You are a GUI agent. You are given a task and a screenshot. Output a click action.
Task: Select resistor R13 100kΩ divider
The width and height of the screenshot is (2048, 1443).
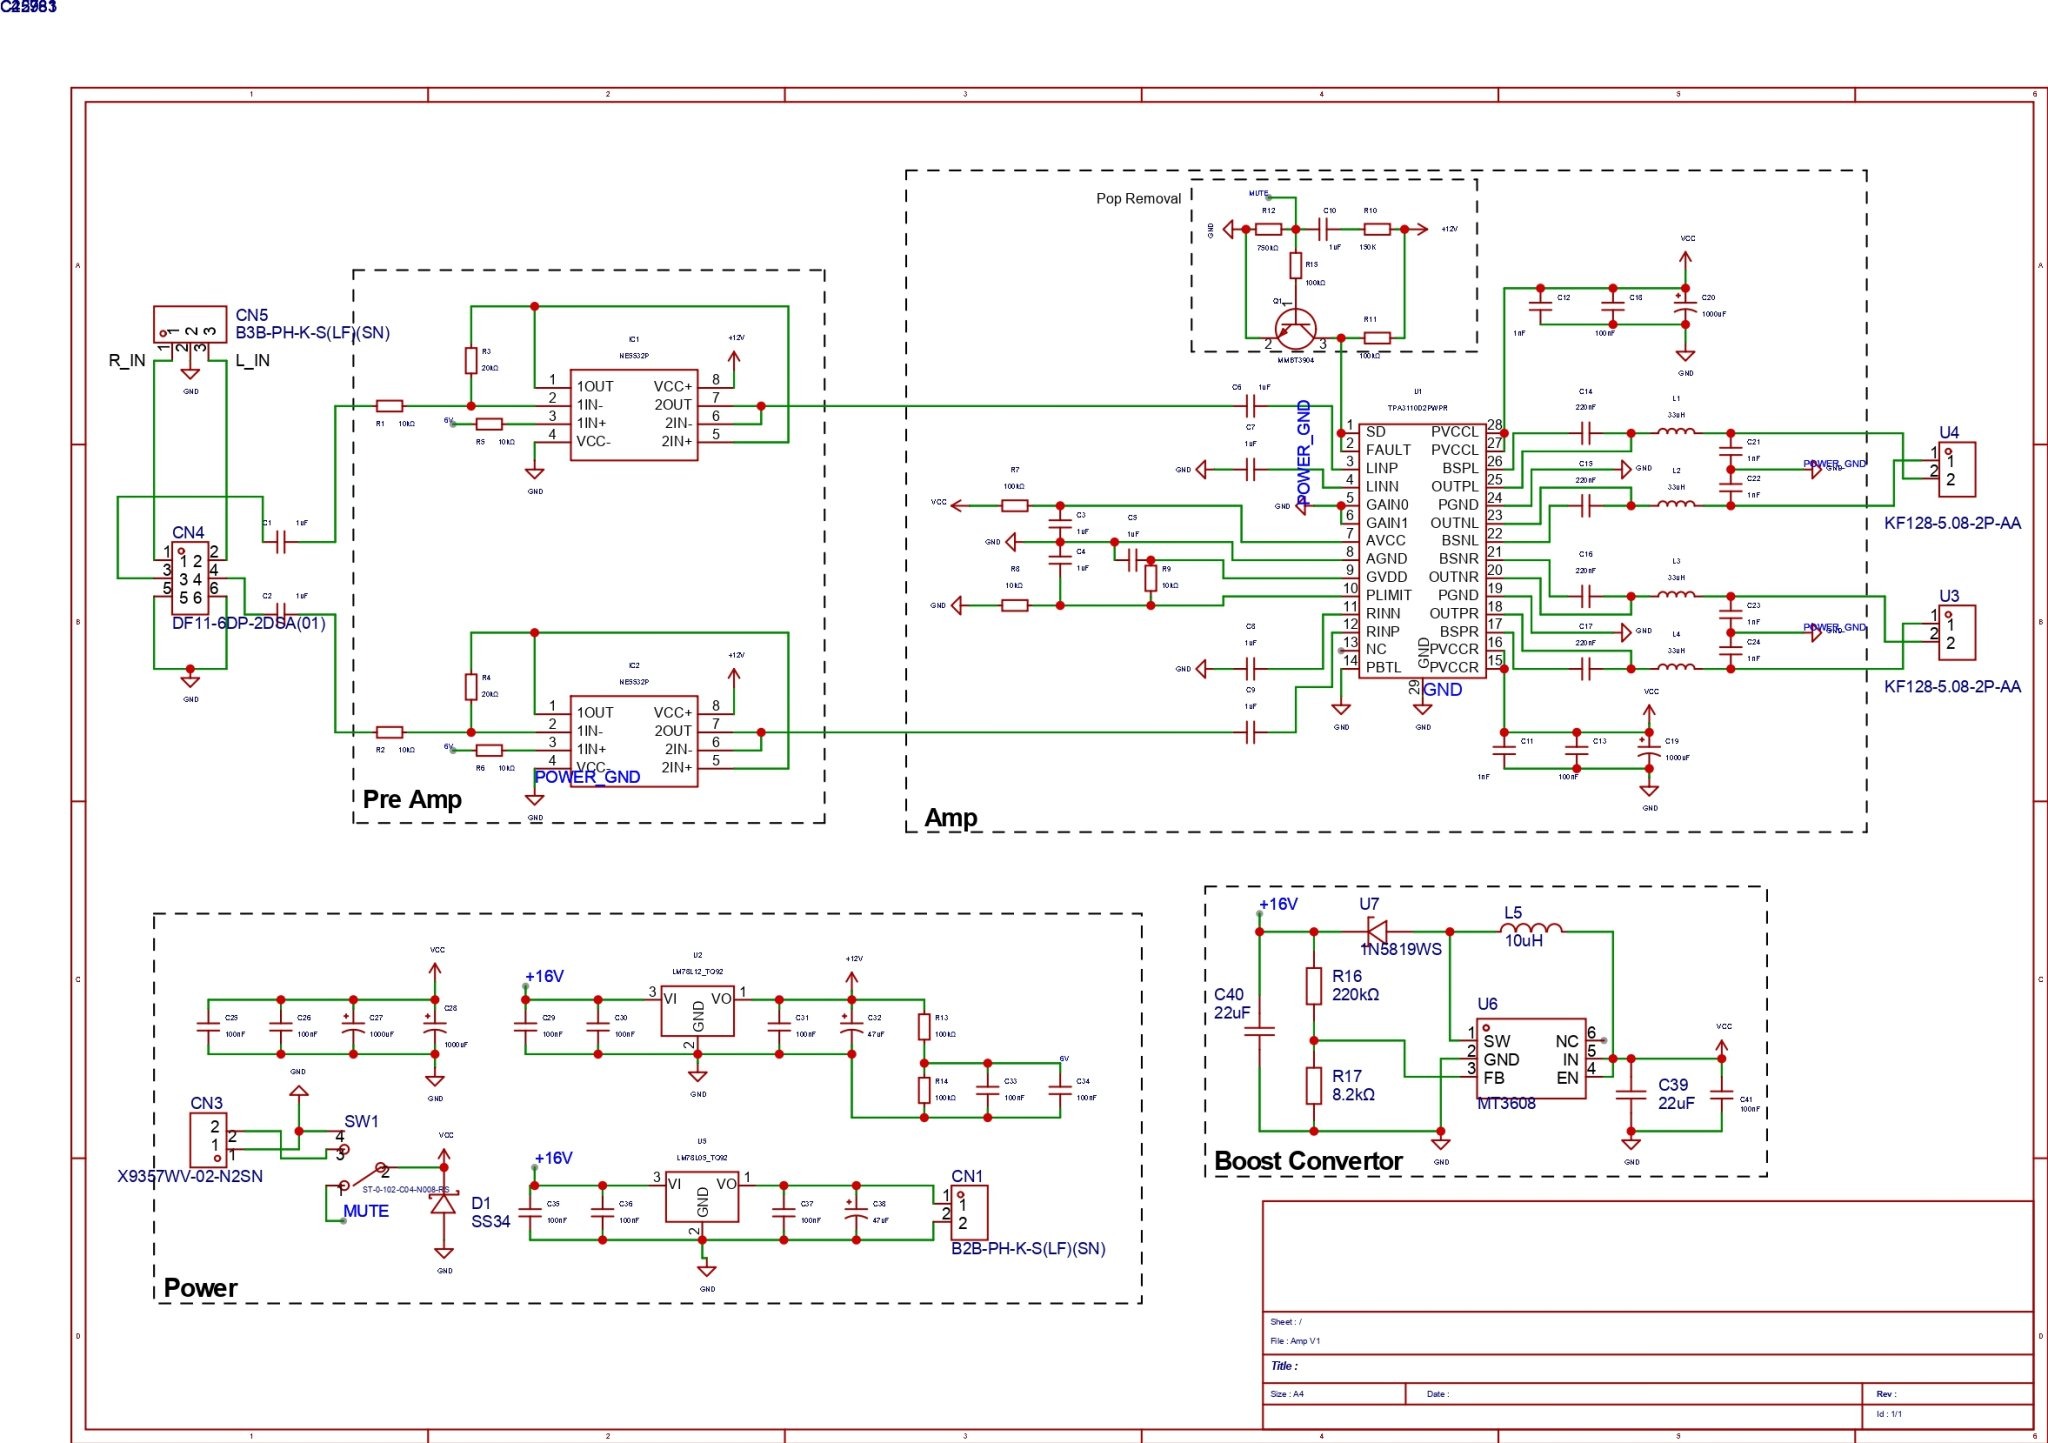click(924, 1027)
